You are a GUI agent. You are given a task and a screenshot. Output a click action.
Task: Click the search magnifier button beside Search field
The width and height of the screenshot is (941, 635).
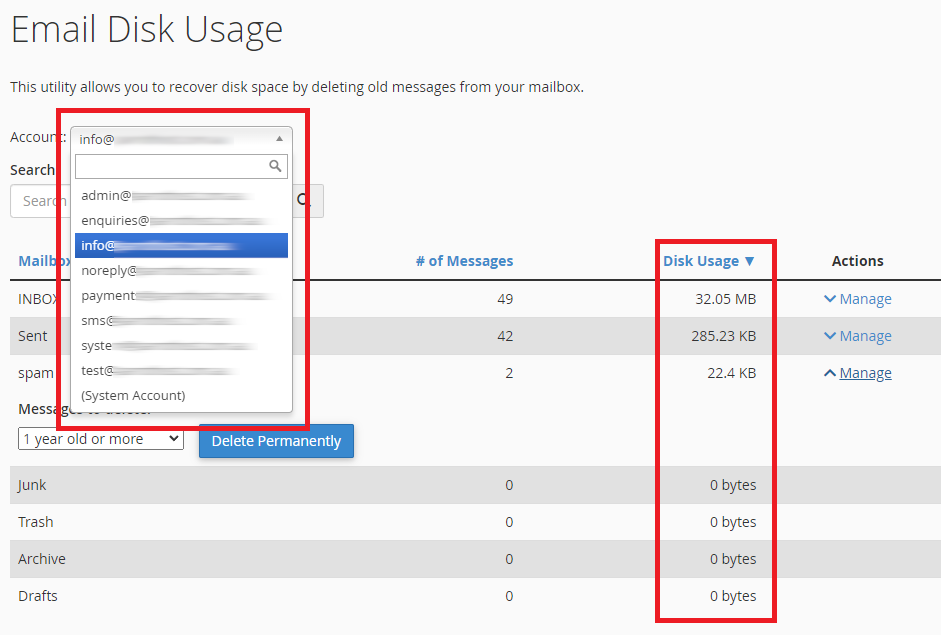pos(303,200)
